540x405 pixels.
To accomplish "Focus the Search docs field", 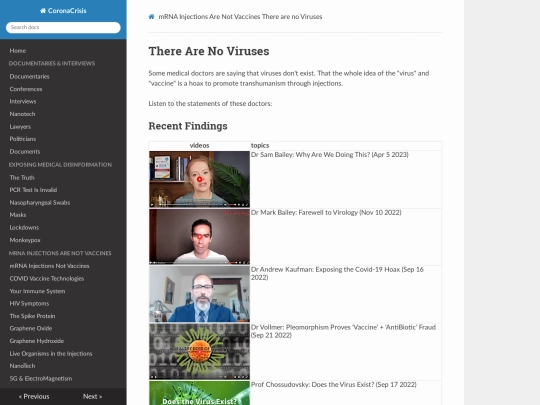I will [x=63, y=28].
